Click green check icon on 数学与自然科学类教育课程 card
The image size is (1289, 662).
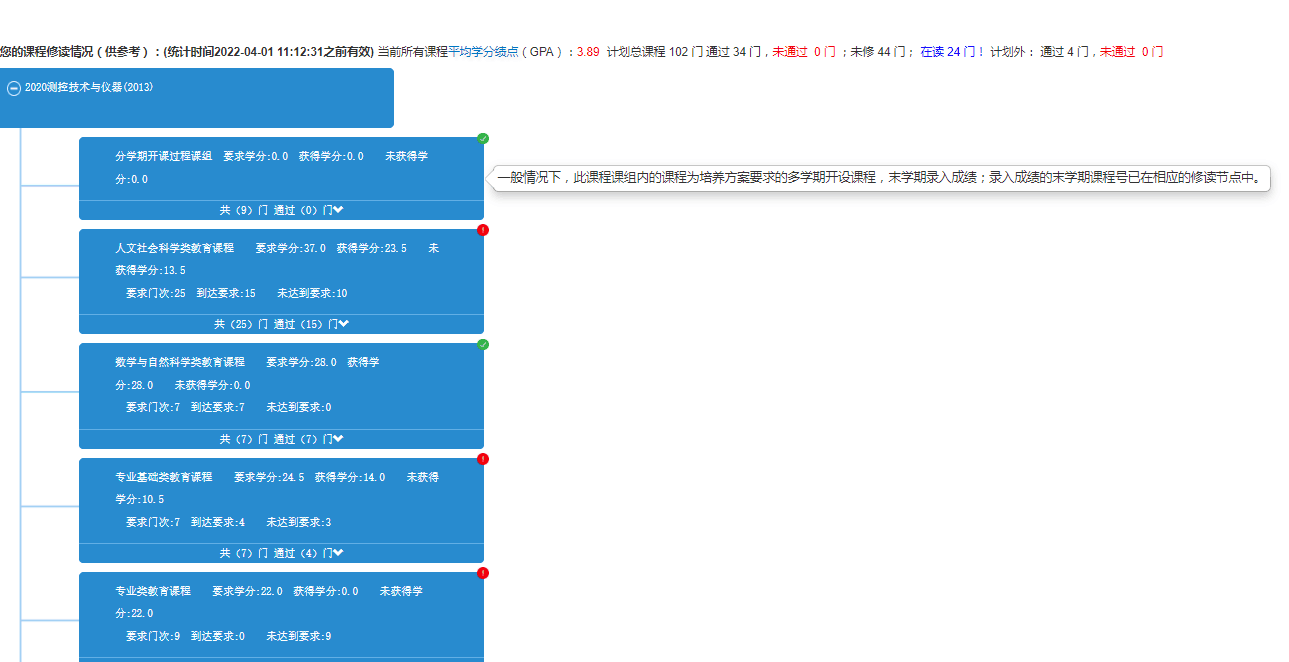(x=483, y=345)
